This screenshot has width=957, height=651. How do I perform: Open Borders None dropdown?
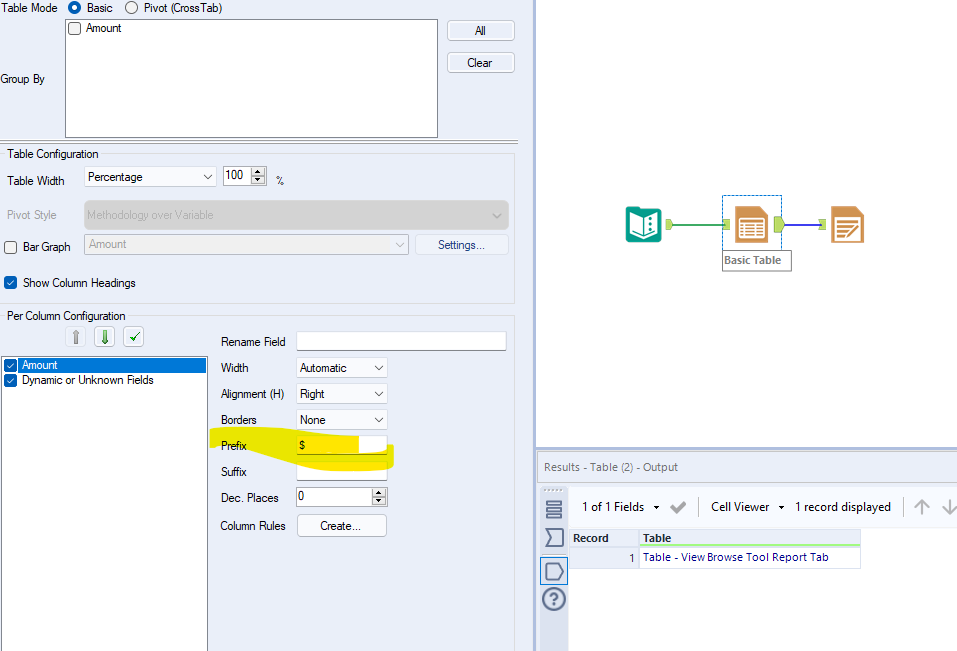tap(342, 420)
